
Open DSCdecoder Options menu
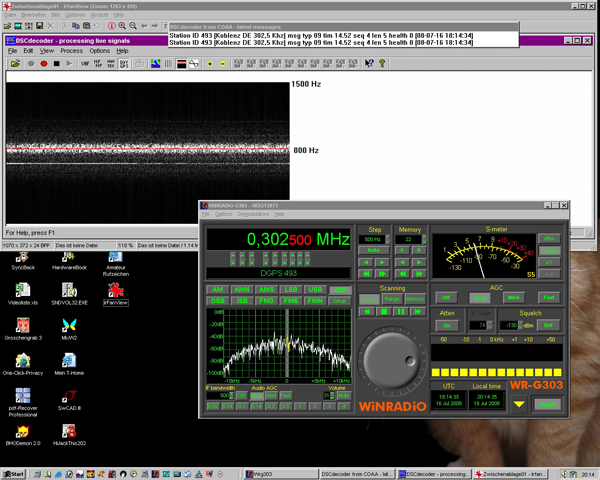pyautogui.click(x=99, y=51)
